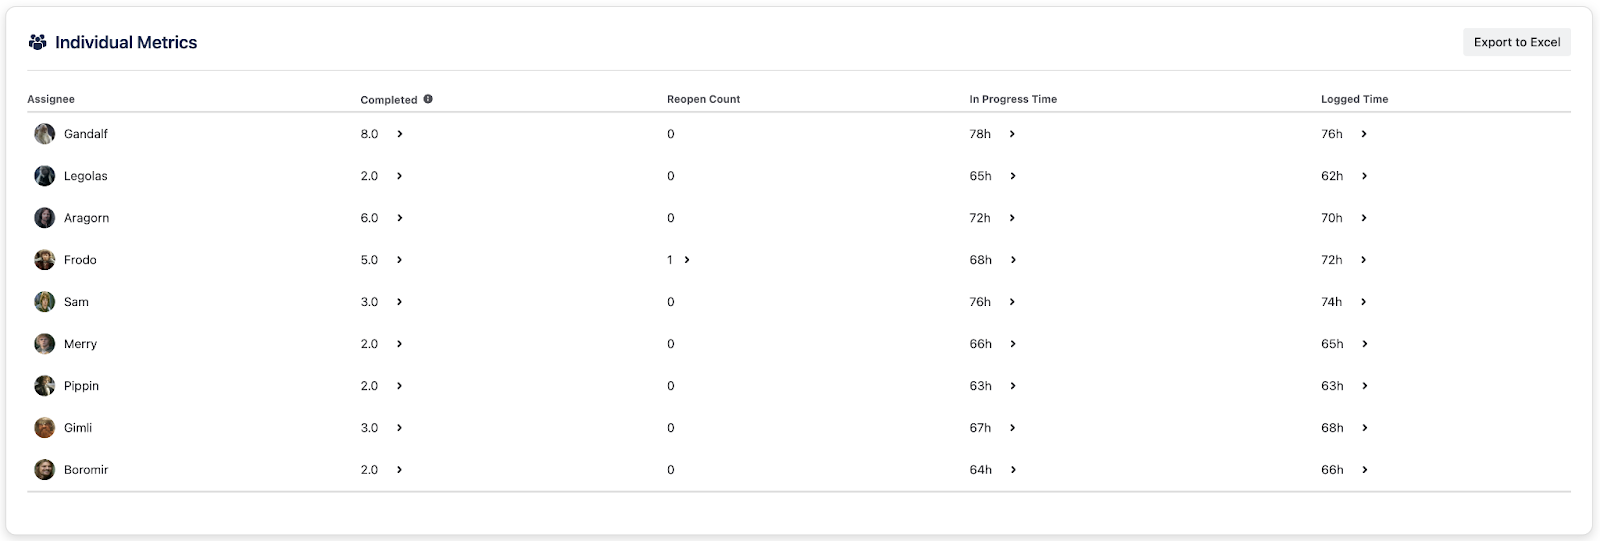Click the Reopen Count column header

pos(703,99)
